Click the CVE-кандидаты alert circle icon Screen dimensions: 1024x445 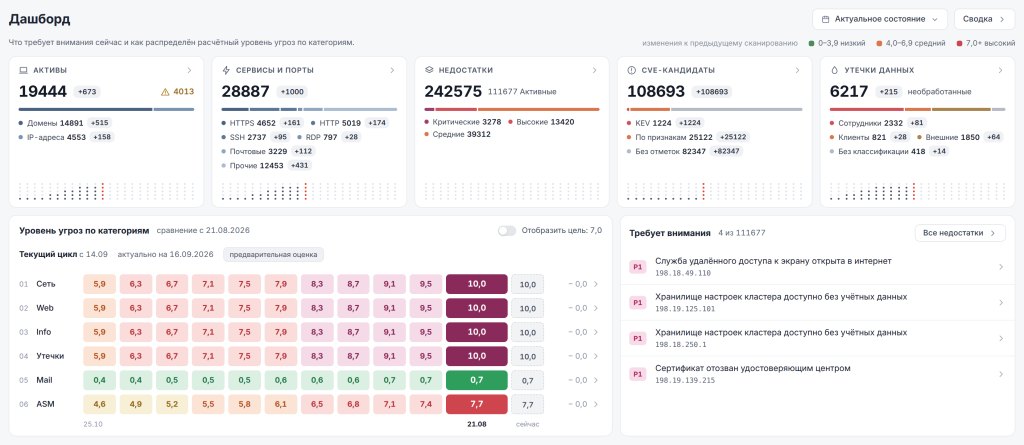point(632,70)
